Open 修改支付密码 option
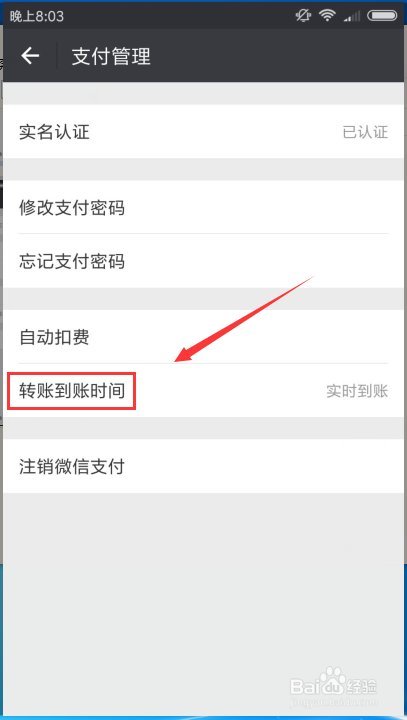The image size is (407, 720). tap(204, 208)
